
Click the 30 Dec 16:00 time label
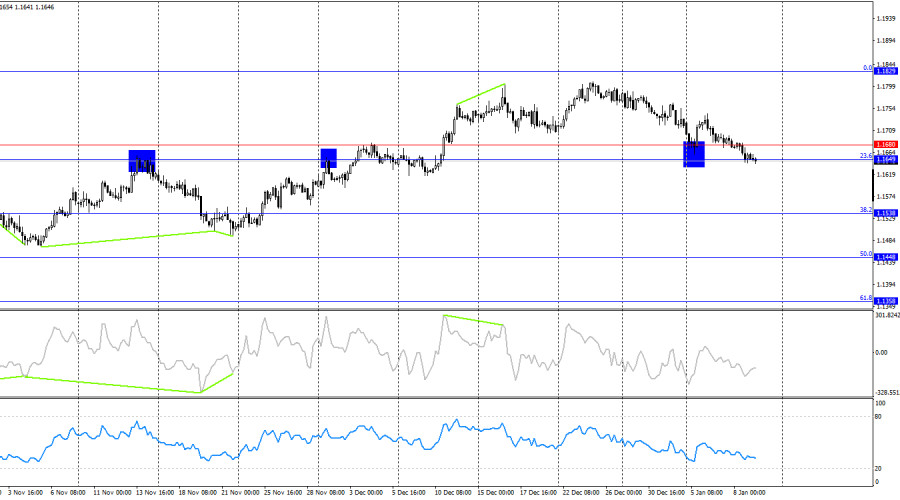pos(667,493)
